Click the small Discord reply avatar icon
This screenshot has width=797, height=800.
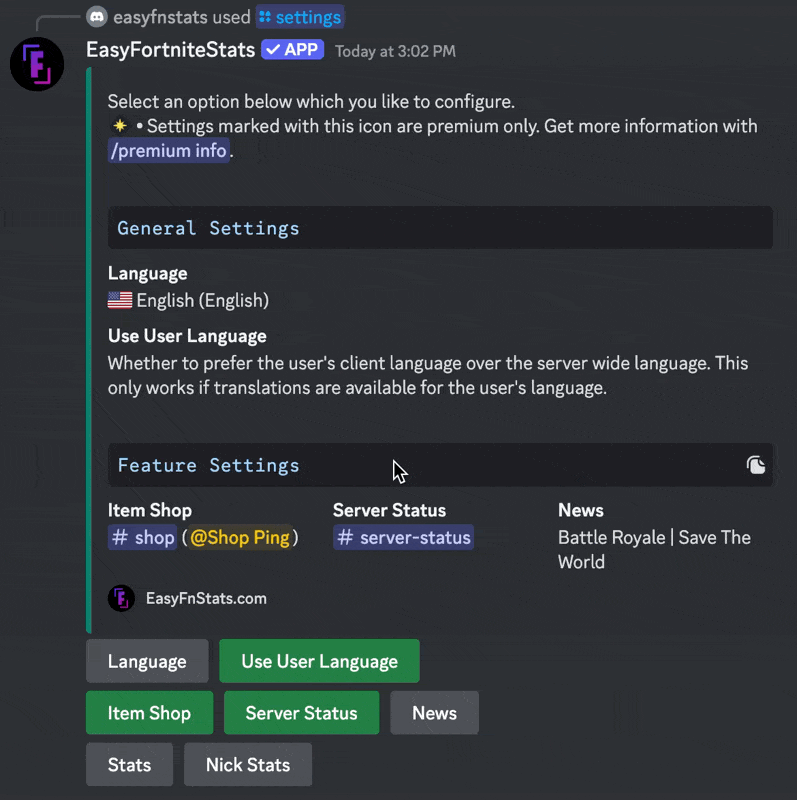(97, 16)
